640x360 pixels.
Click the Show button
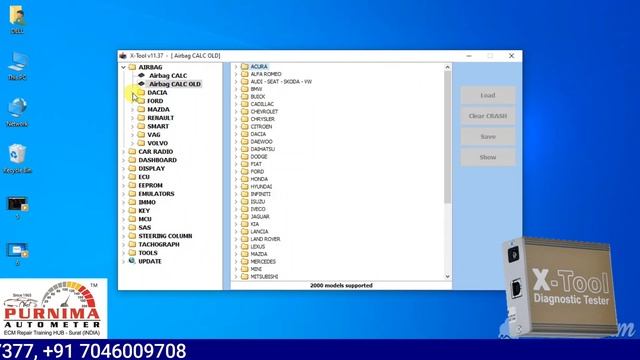[x=488, y=157]
